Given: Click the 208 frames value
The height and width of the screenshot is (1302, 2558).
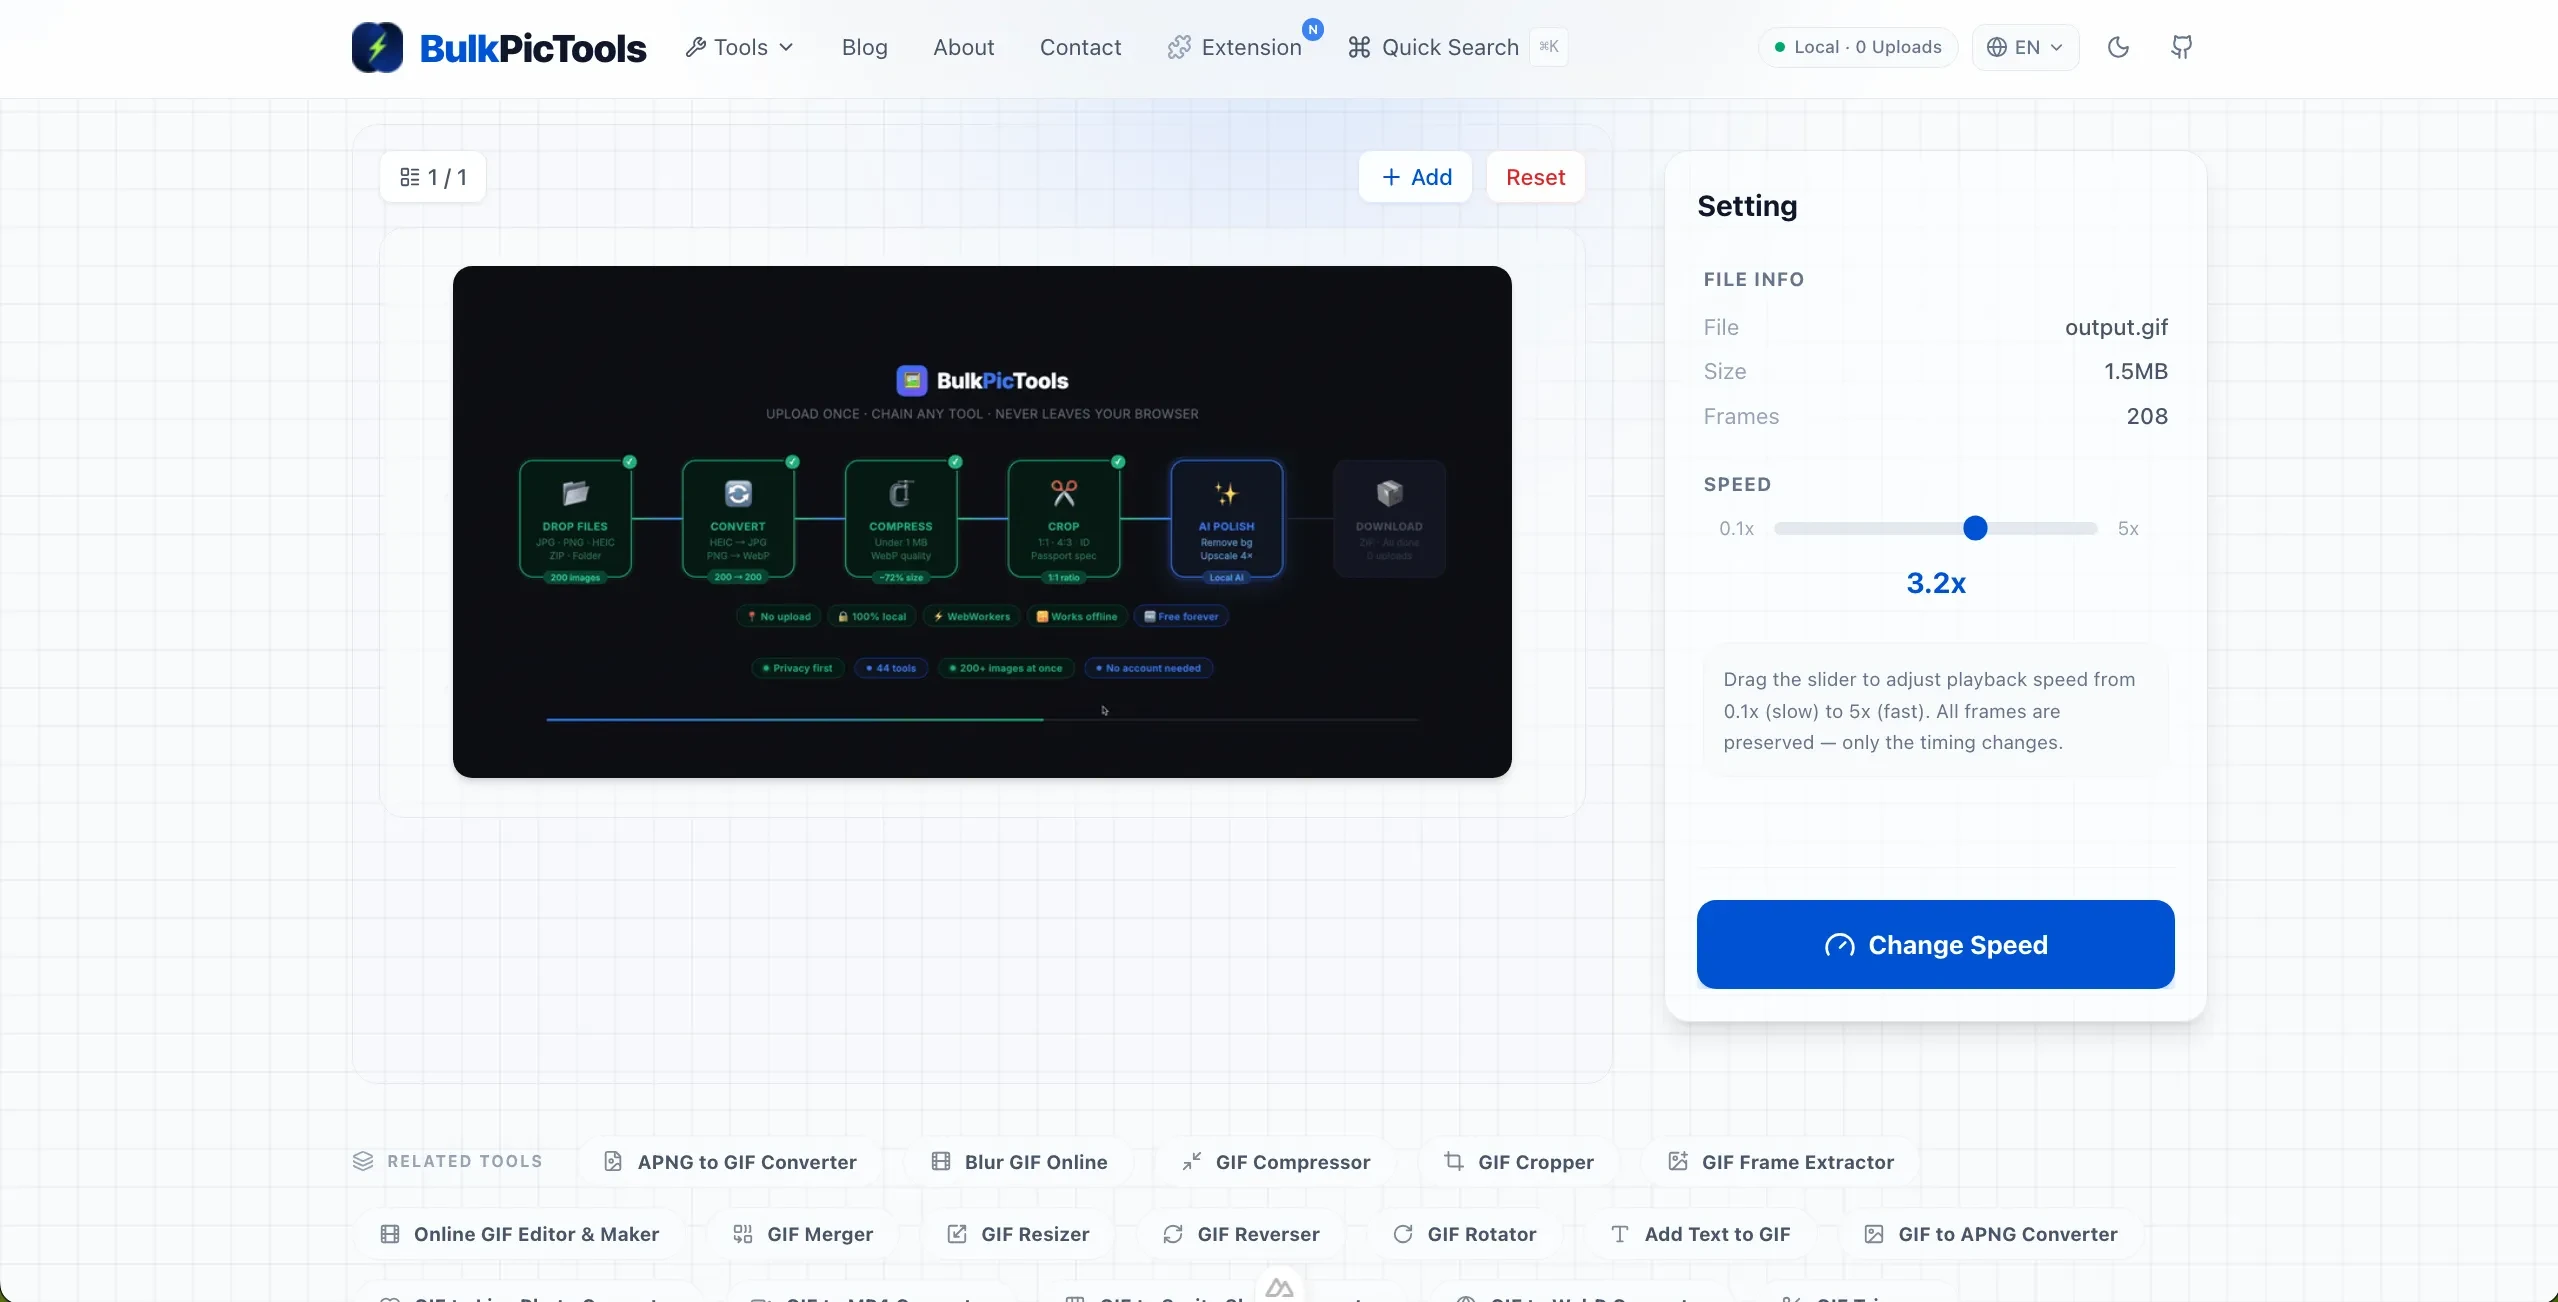Looking at the screenshot, I should pyautogui.click(x=2146, y=416).
